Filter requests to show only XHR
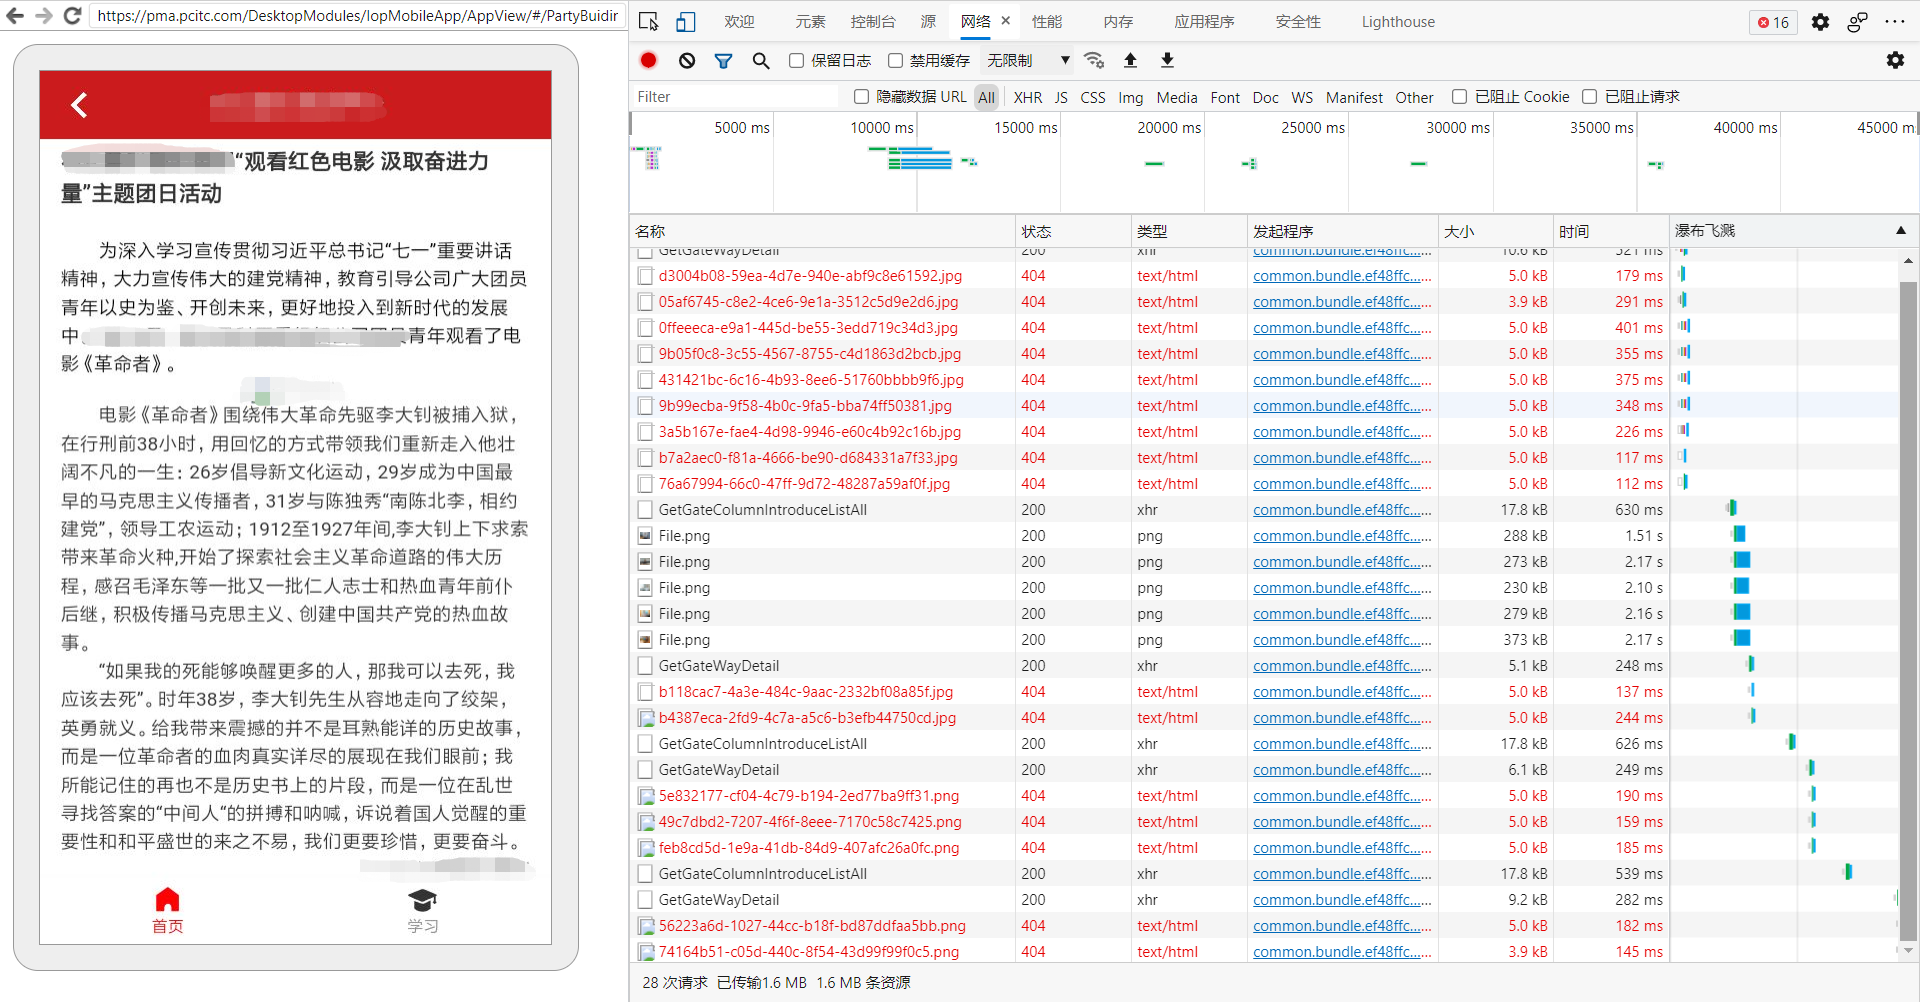This screenshot has height=1002, width=1920. (1027, 96)
